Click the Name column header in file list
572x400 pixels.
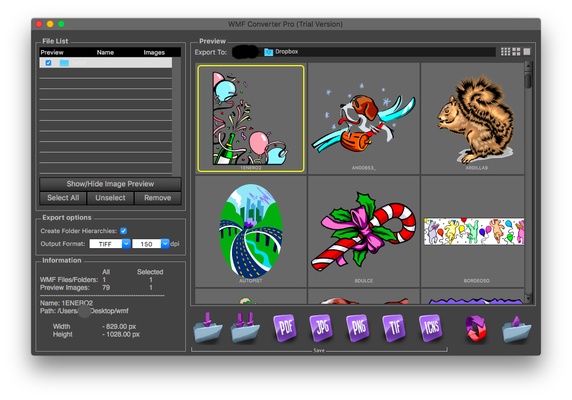(x=105, y=52)
